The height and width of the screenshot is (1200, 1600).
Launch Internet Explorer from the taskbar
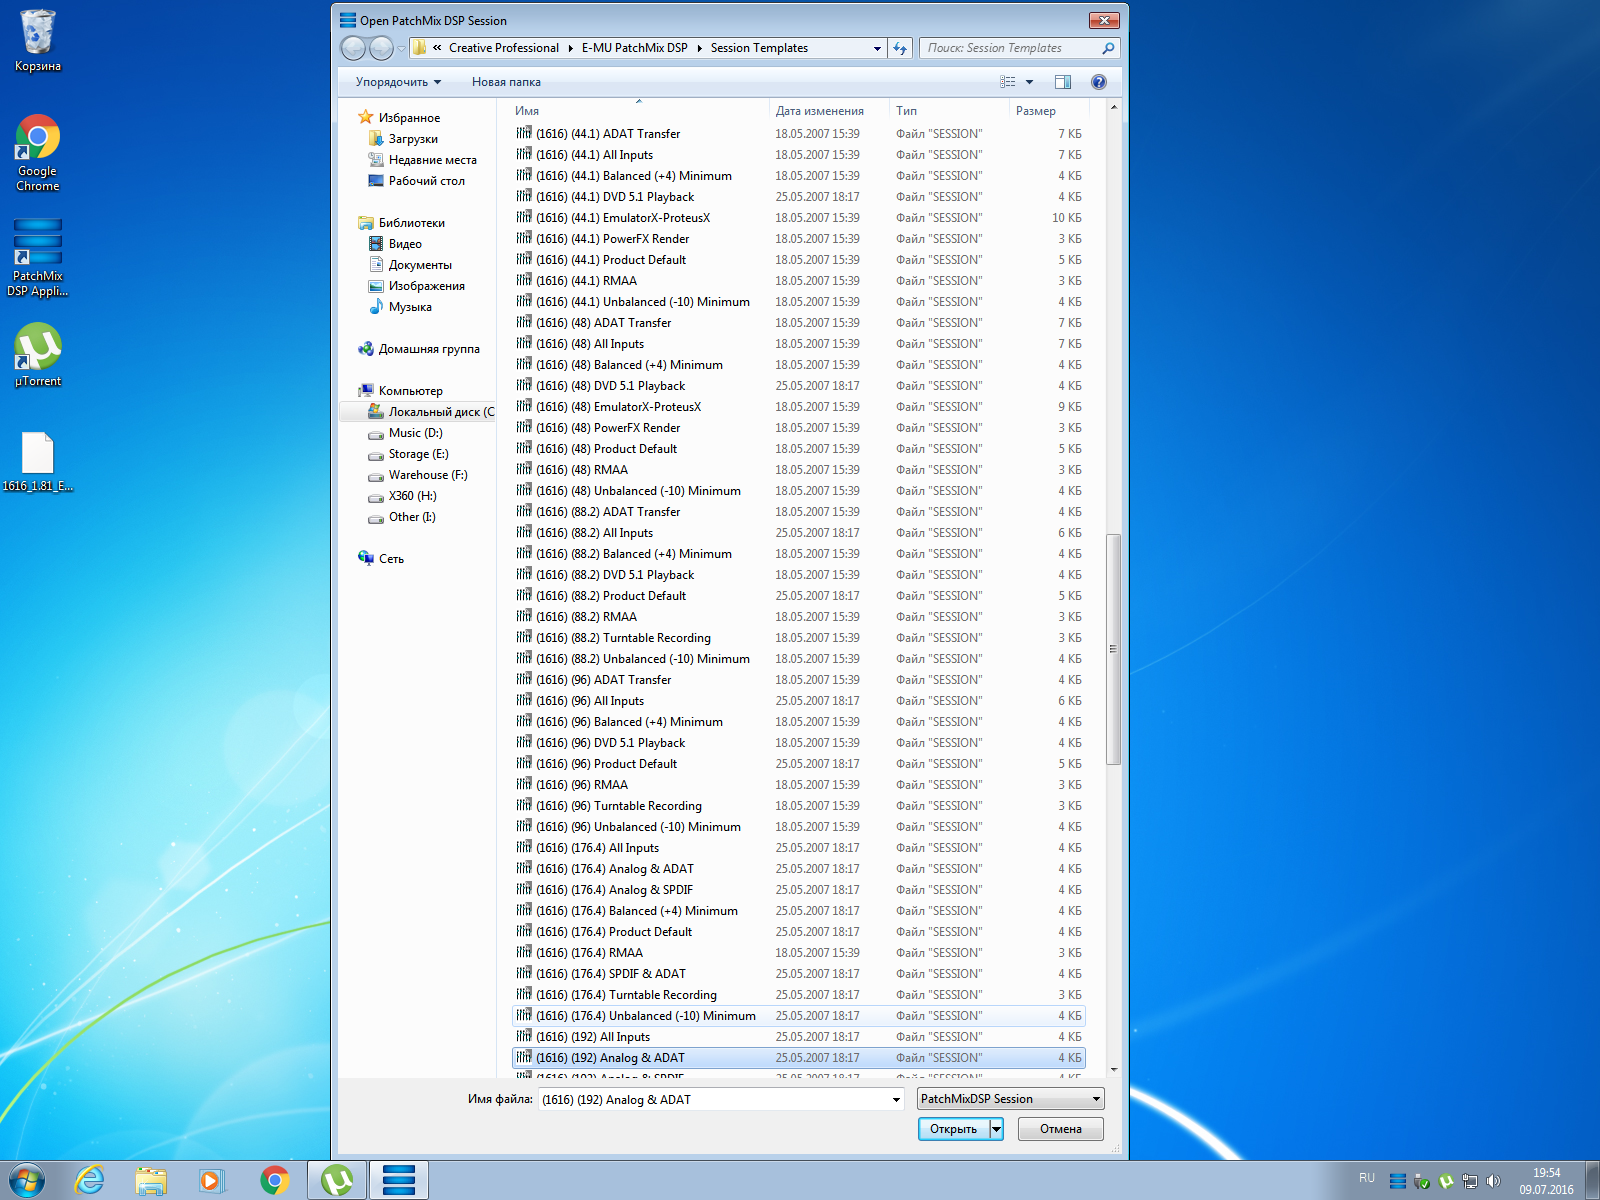(x=90, y=1181)
